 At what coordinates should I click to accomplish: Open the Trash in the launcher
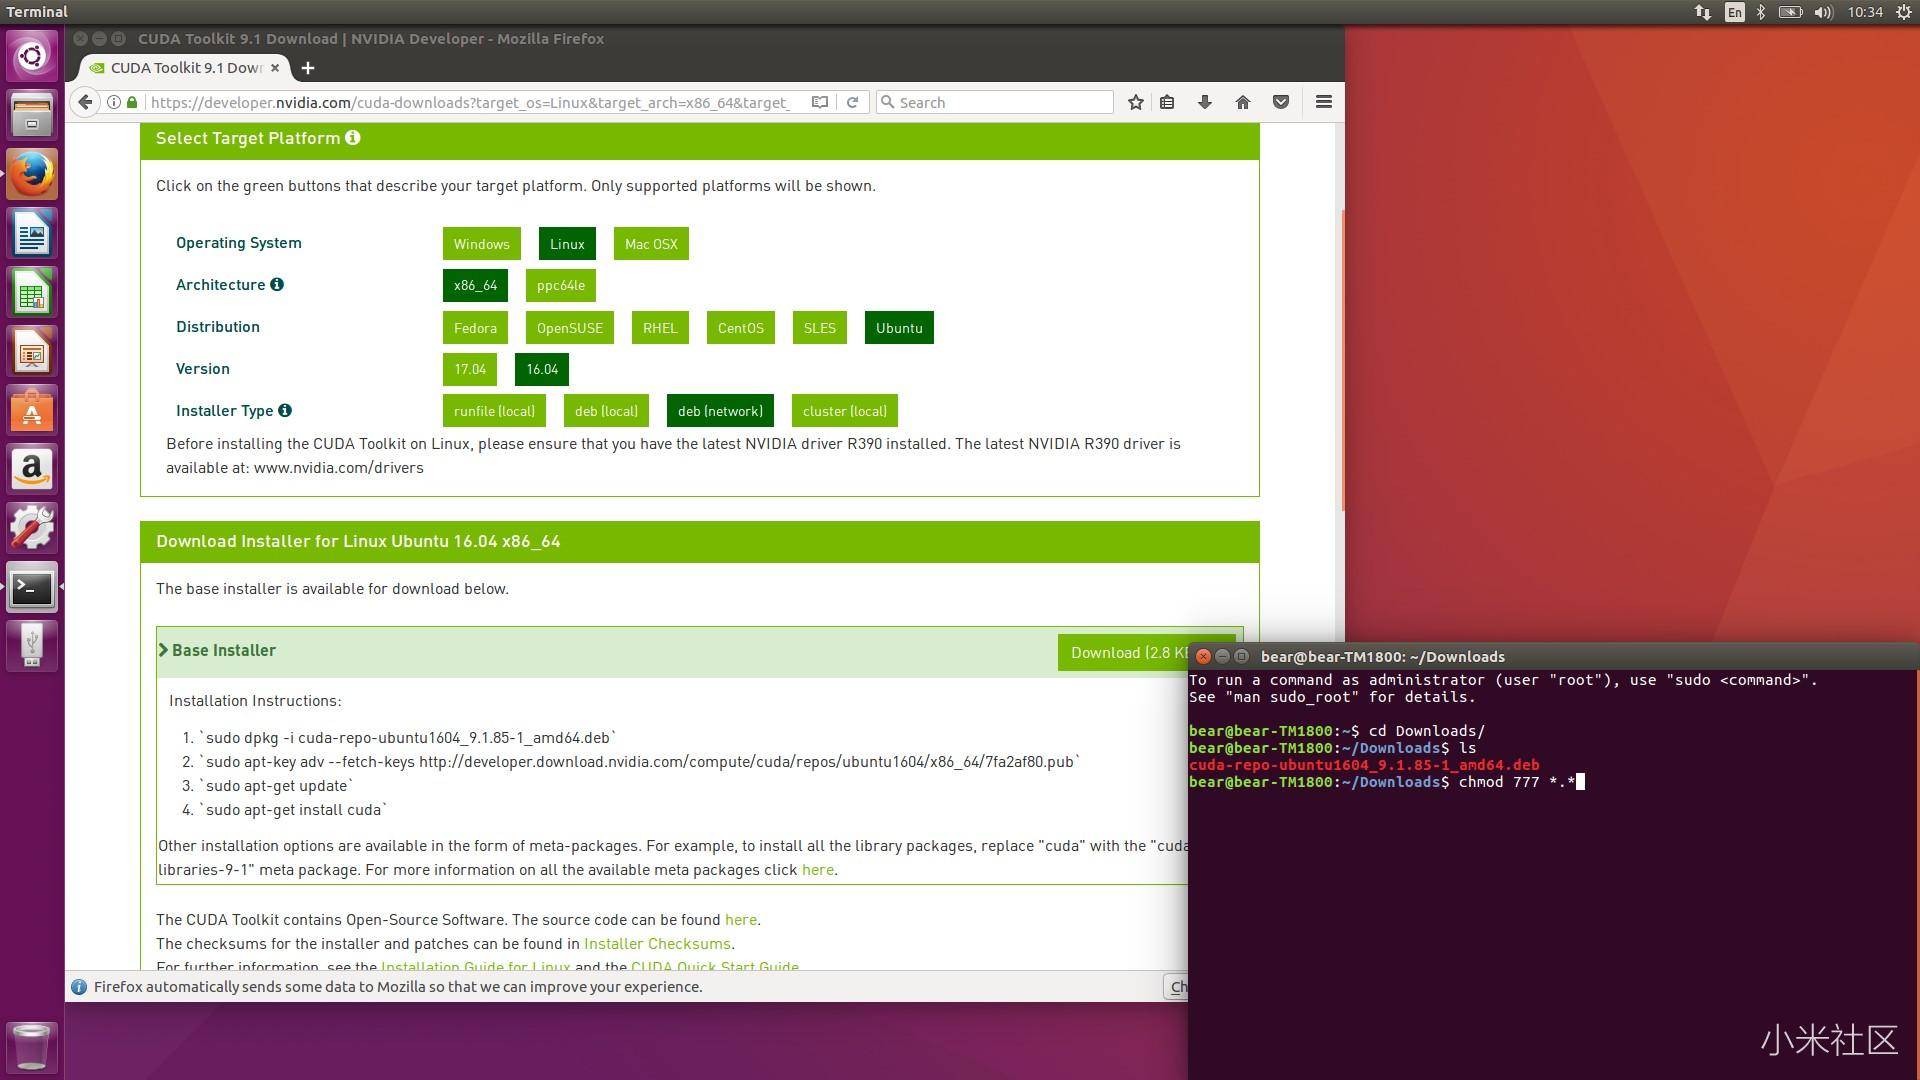point(32,1047)
